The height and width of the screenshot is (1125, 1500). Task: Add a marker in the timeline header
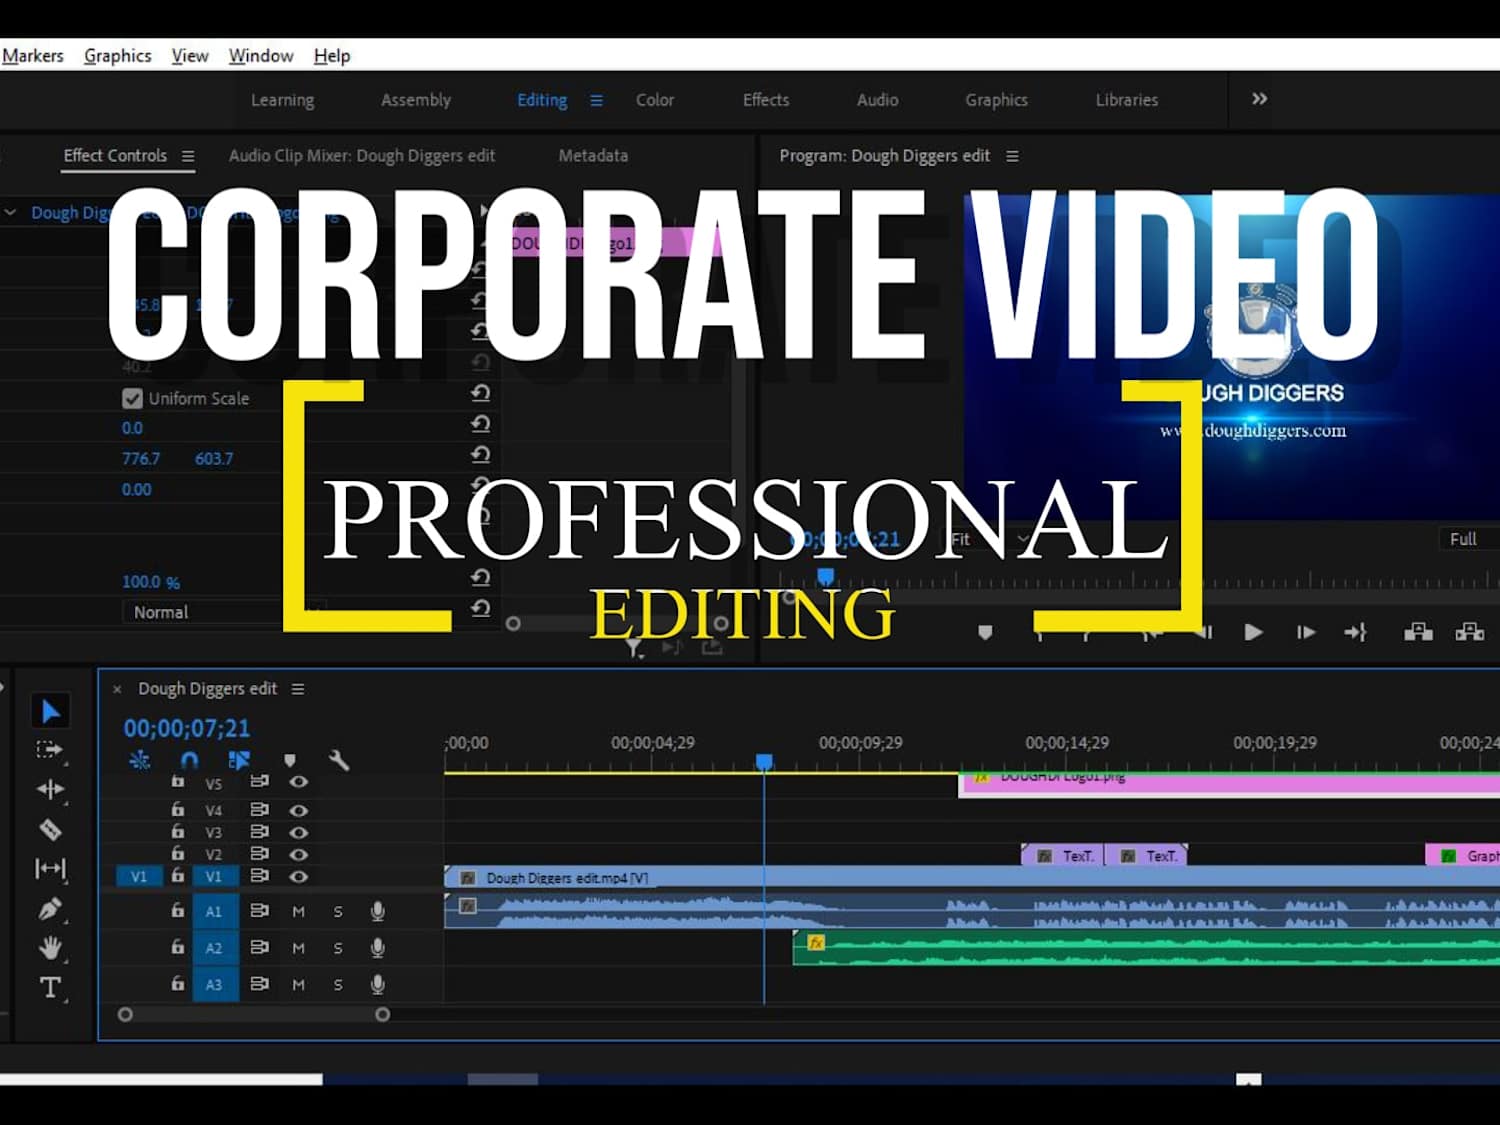tap(290, 761)
